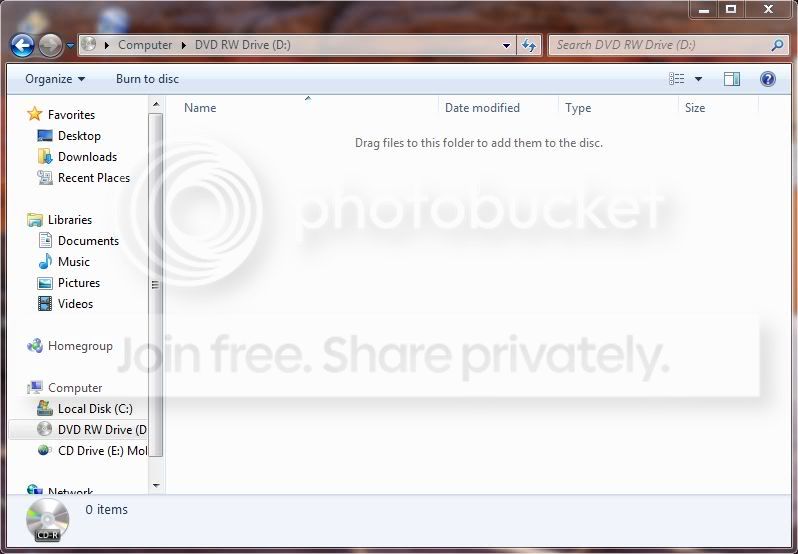Select Libraries in navigation pane
Screen dimensions: 798x554
click(x=70, y=220)
